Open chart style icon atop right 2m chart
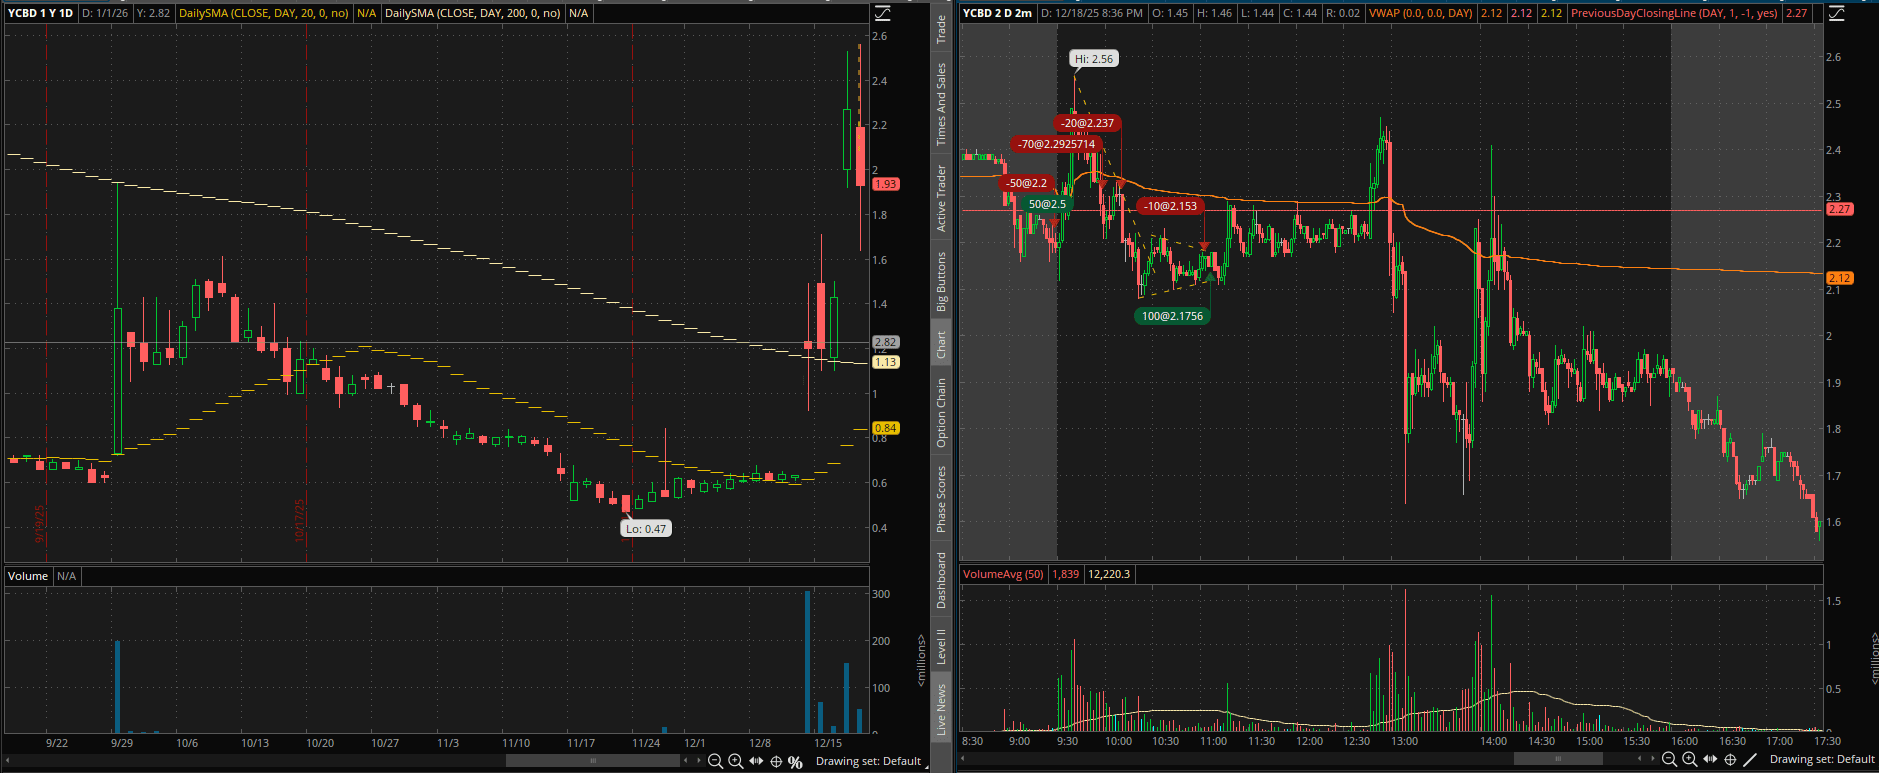Viewport: 1879px width, 773px height. (1836, 13)
